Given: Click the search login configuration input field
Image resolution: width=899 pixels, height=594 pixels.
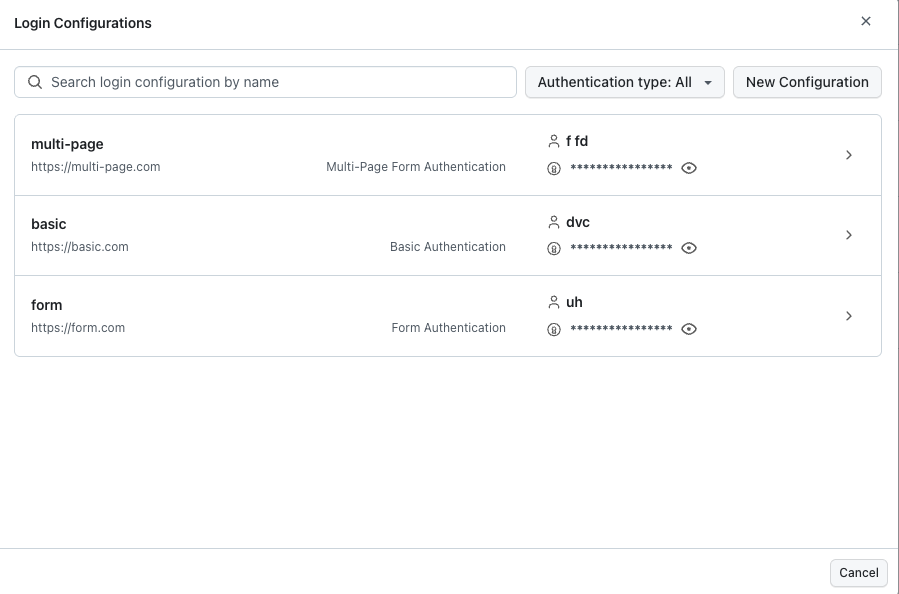Looking at the screenshot, I should point(265,82).
